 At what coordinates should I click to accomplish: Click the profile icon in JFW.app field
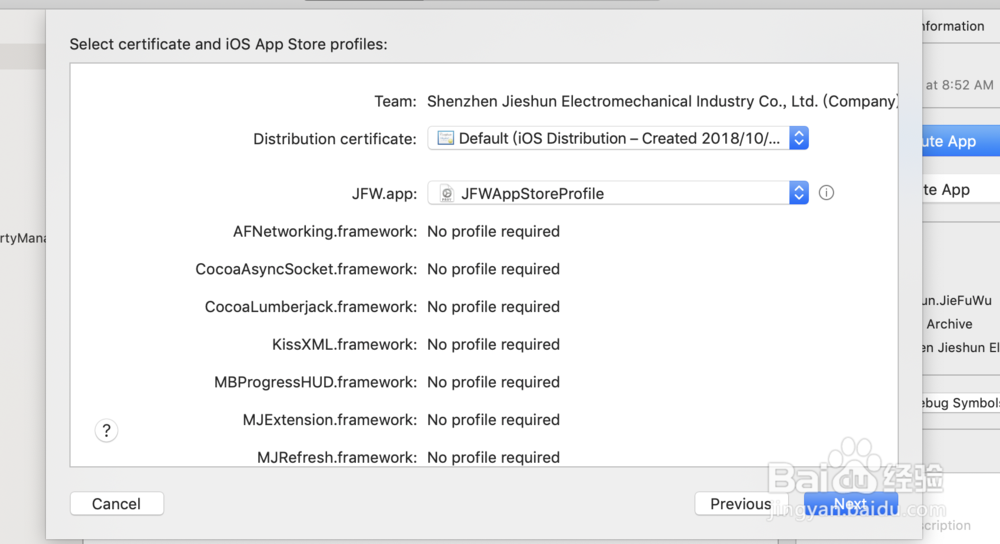[x=446, y=193]
